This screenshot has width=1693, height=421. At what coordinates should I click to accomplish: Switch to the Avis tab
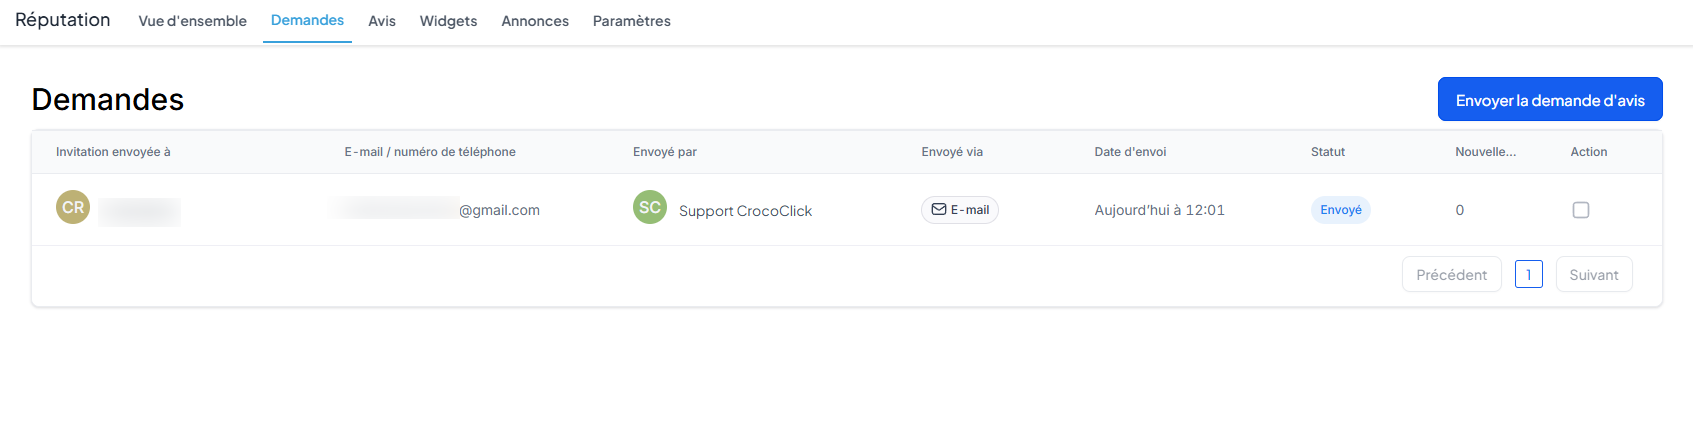382,21
